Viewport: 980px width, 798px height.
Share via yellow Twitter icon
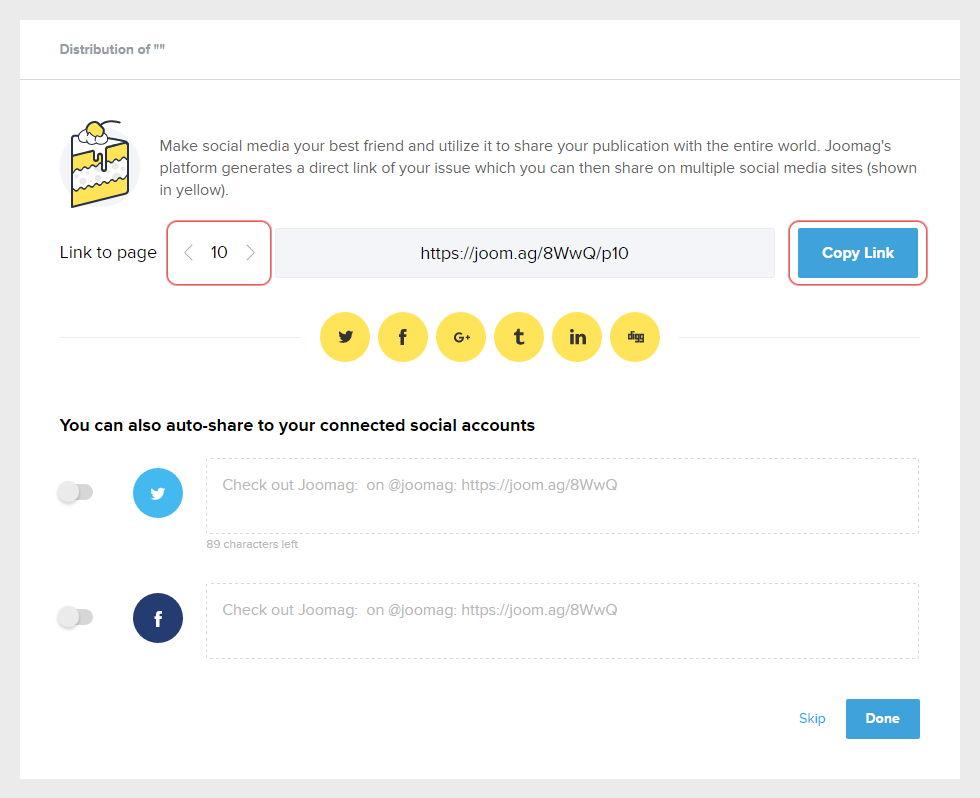(345, 337)
